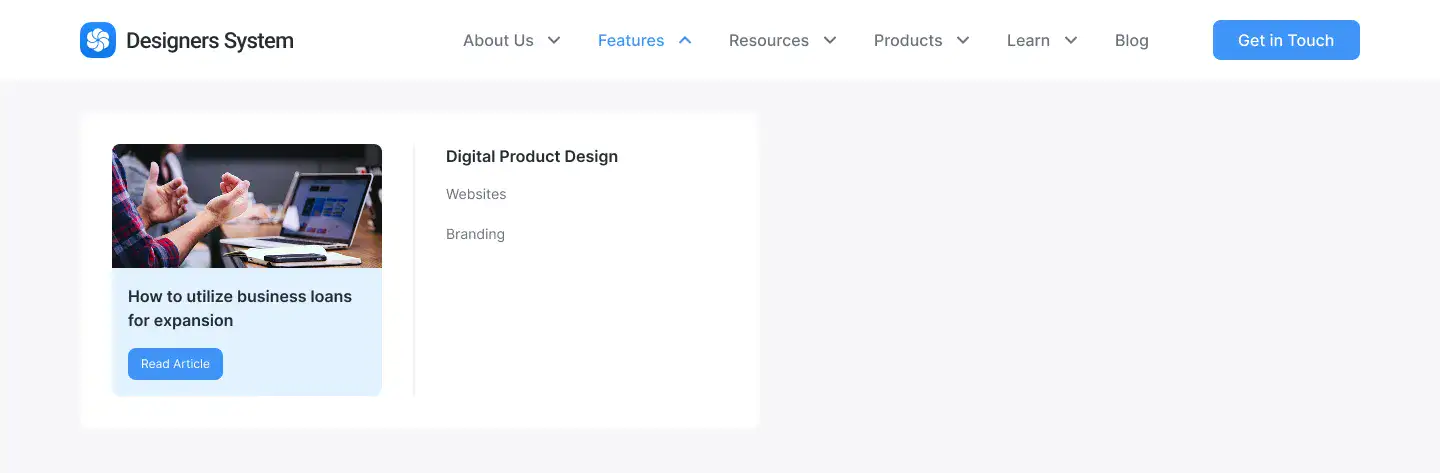1440x473 pixels.
Task: Expand the Products chevron arrow
Action: point(963,40)
